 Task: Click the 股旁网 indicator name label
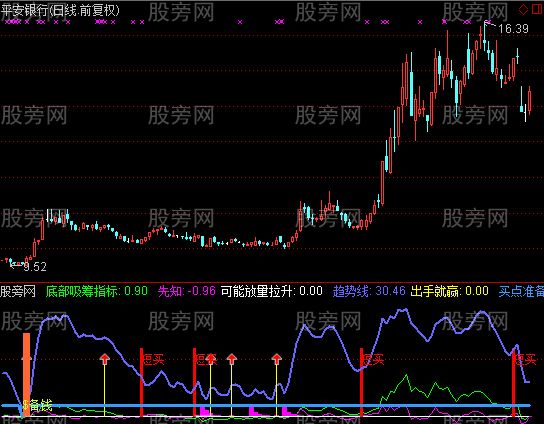click(x=18, y=291)
